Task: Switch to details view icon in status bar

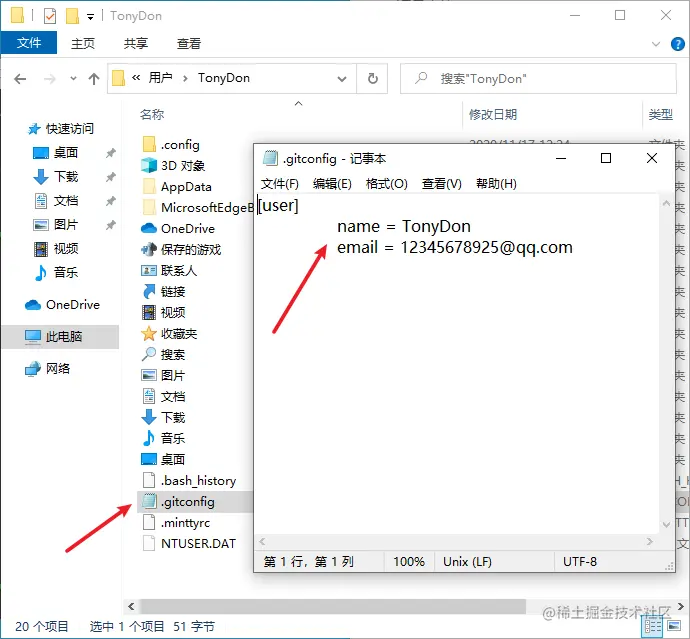Action: 653,626
